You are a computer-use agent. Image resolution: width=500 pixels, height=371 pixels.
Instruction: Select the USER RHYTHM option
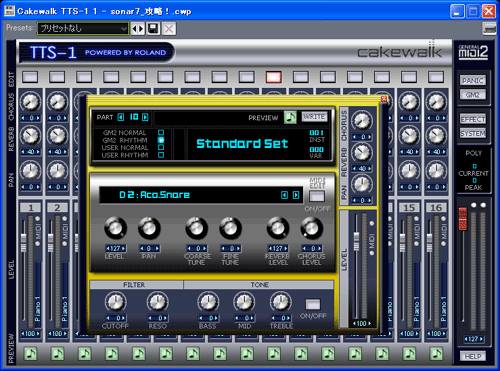pos(161,155)
